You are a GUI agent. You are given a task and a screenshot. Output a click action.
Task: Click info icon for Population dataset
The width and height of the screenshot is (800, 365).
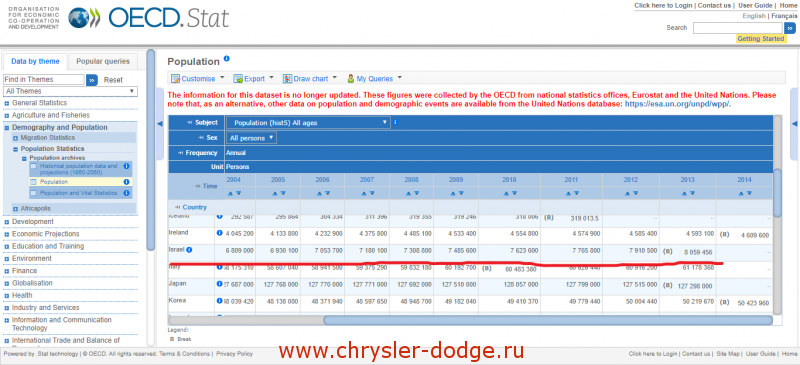tap(127, 181)
